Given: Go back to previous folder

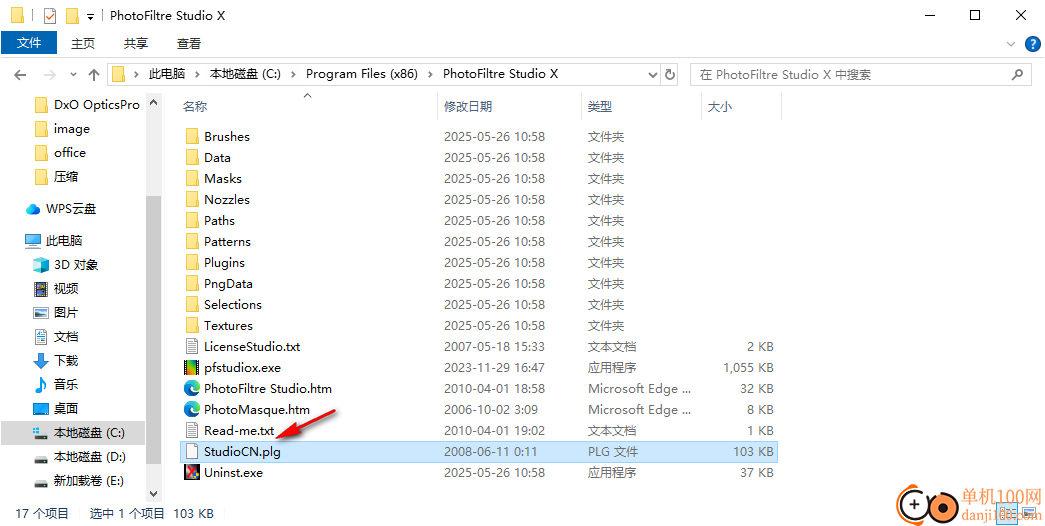Looking at the screenshot, I should tap(21, 75).
